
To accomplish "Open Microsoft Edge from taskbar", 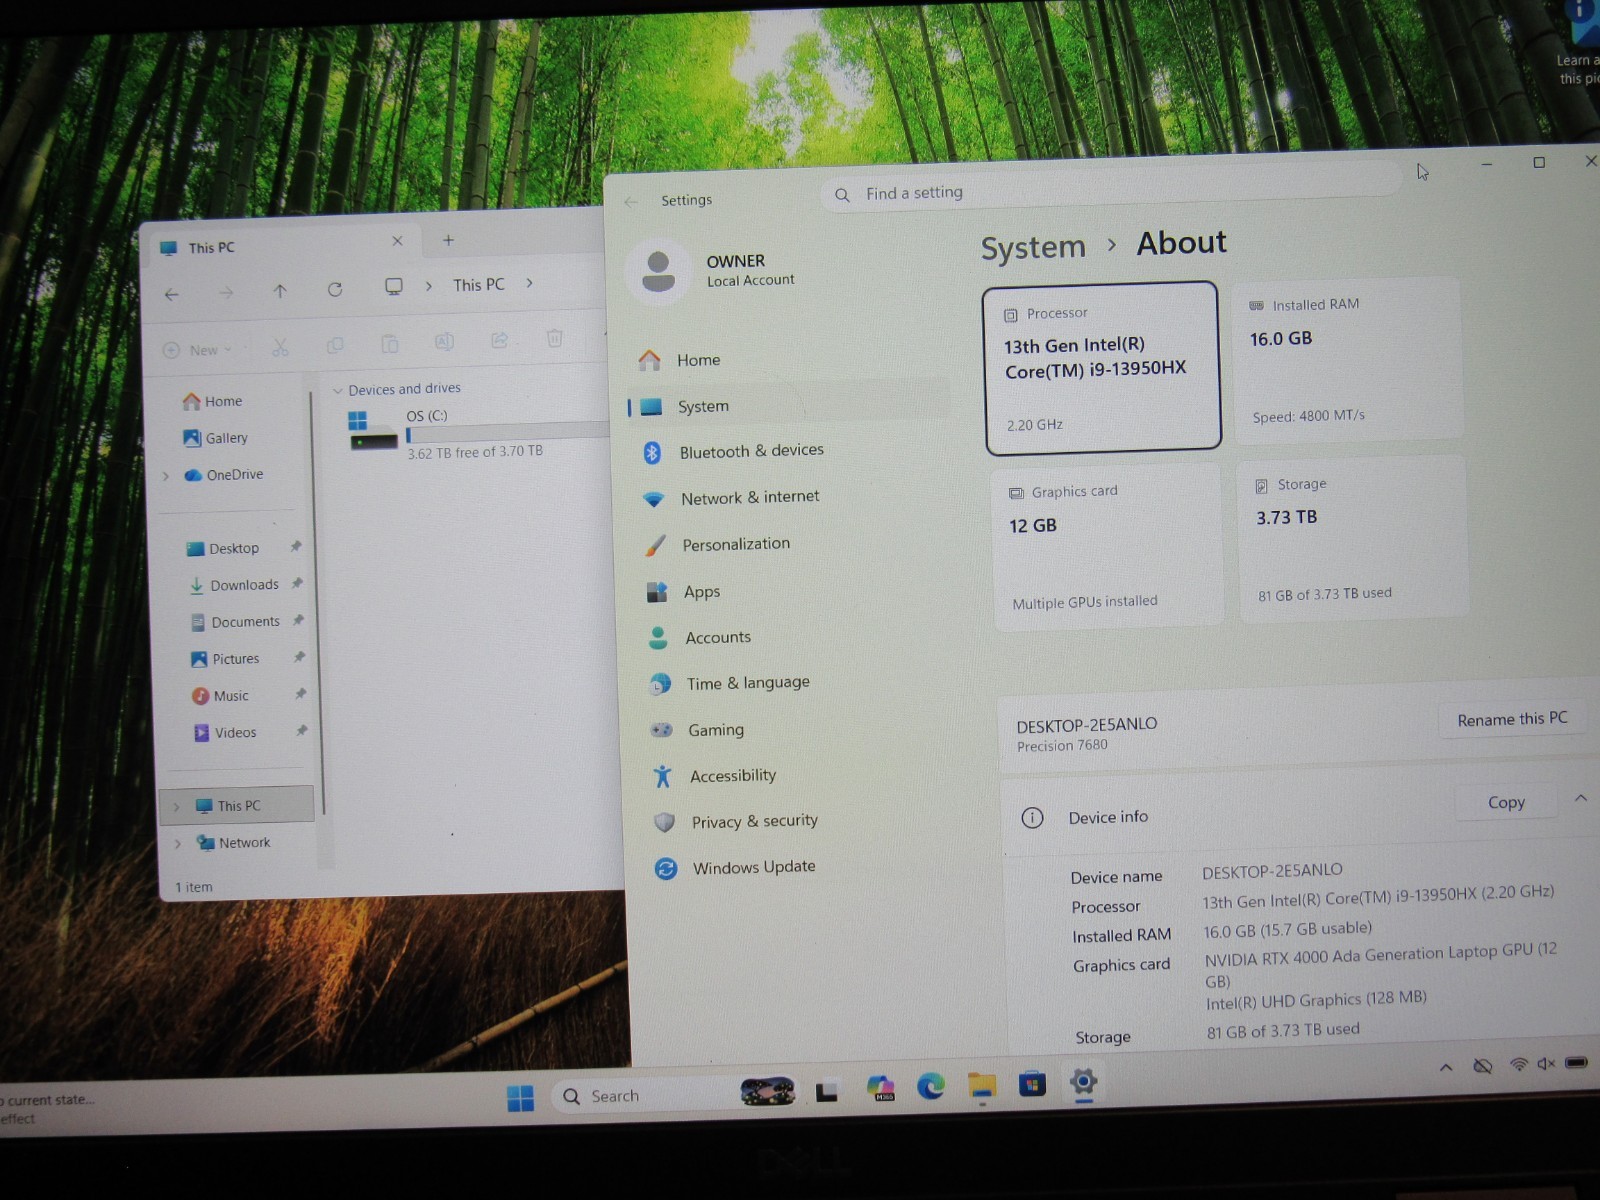I will tap(931, 1086).
